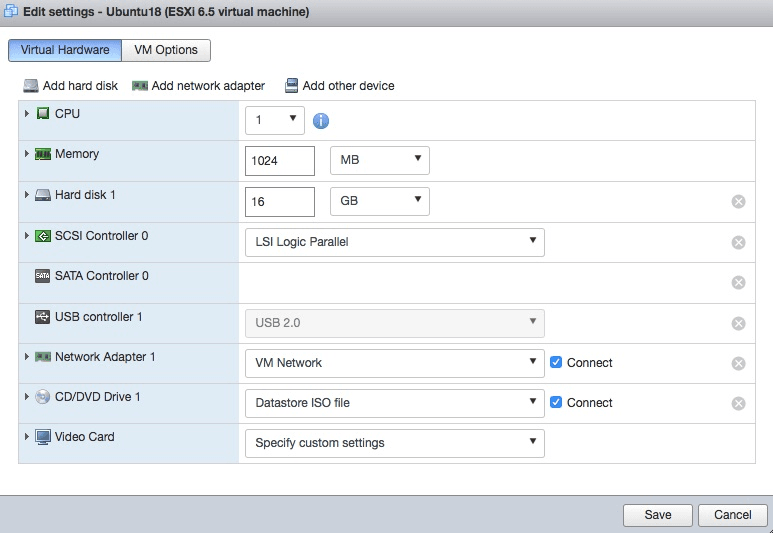Remove SCSI Controller 0 device
Image resolution: width=773 pixels, height=533 pixels.
739,242
